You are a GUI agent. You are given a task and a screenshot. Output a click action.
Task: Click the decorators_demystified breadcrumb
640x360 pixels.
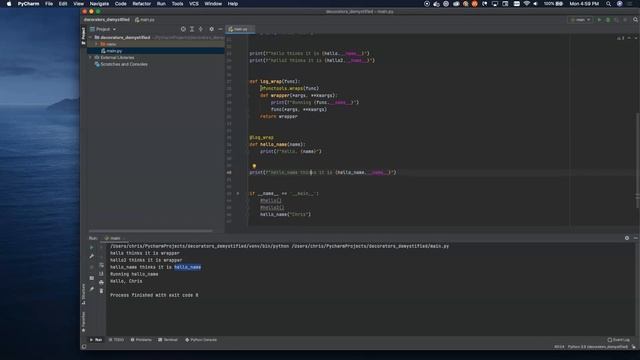coord(107,20)
